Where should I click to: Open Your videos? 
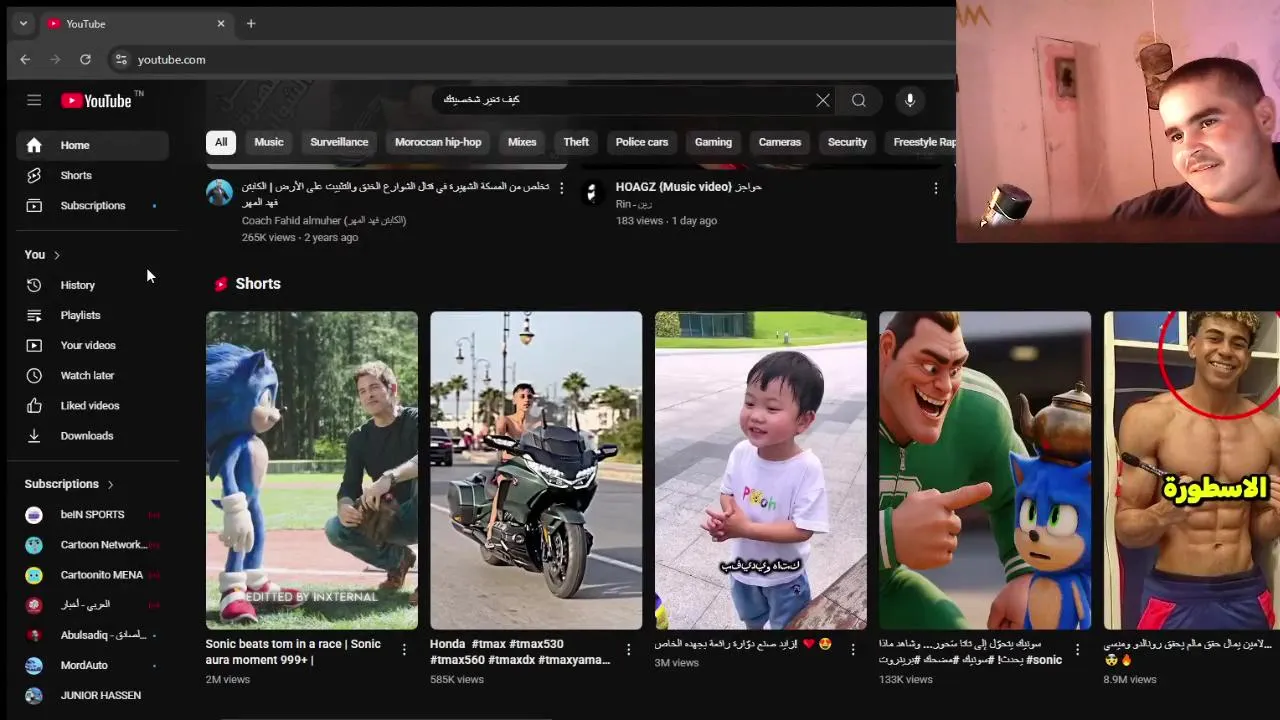[92, 345]
